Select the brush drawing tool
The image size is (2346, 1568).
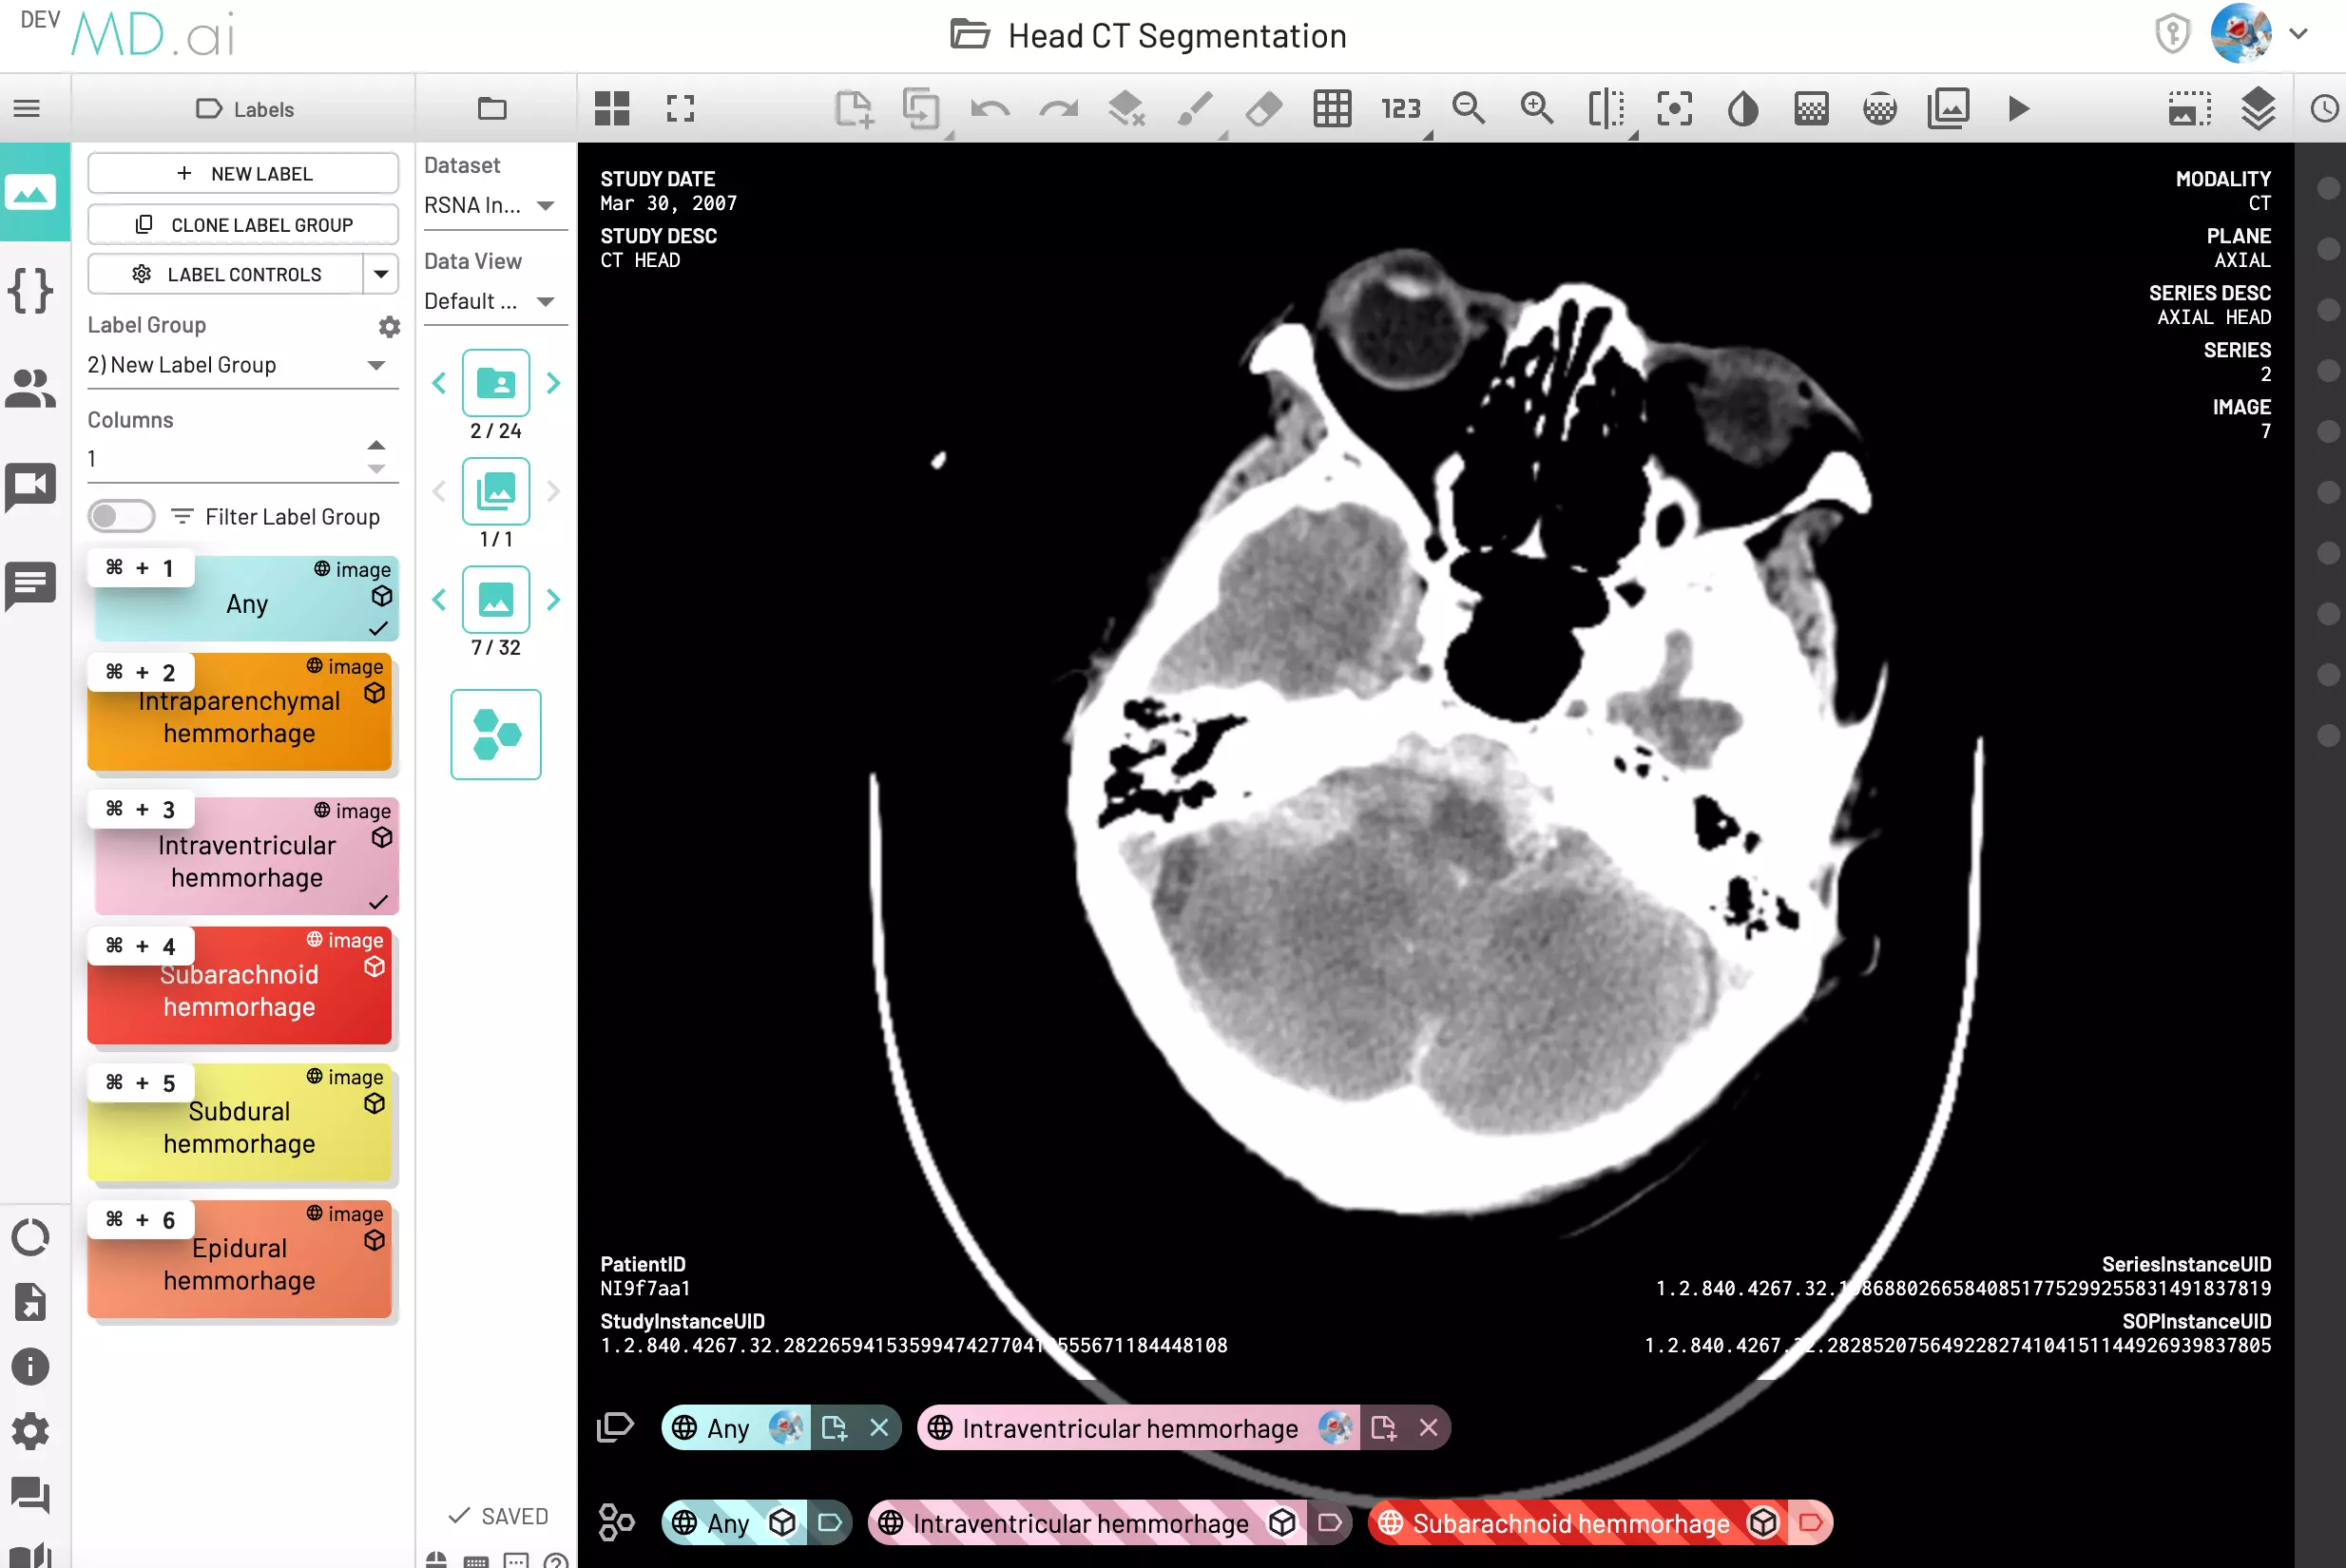click(x=1195, y=108)
